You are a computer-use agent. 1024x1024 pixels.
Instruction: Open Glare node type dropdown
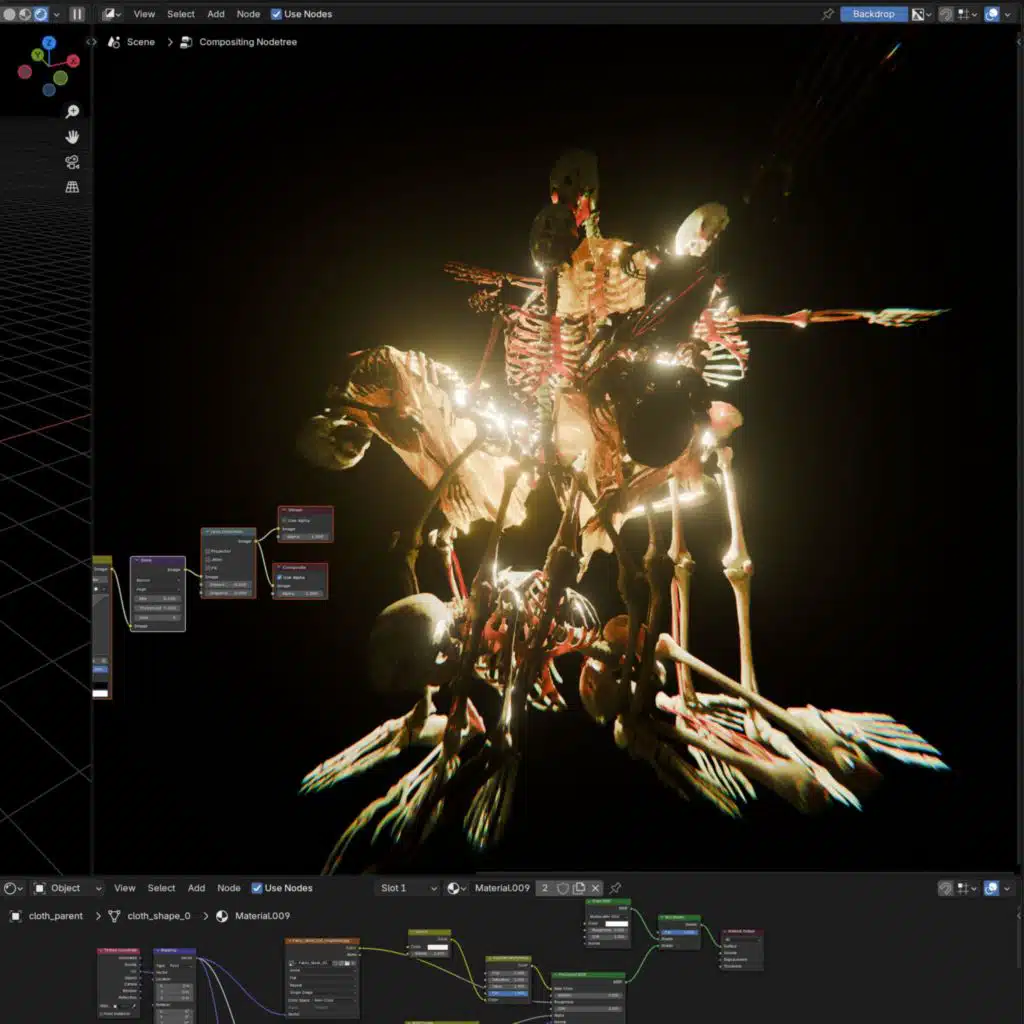[x=158, y=580]
